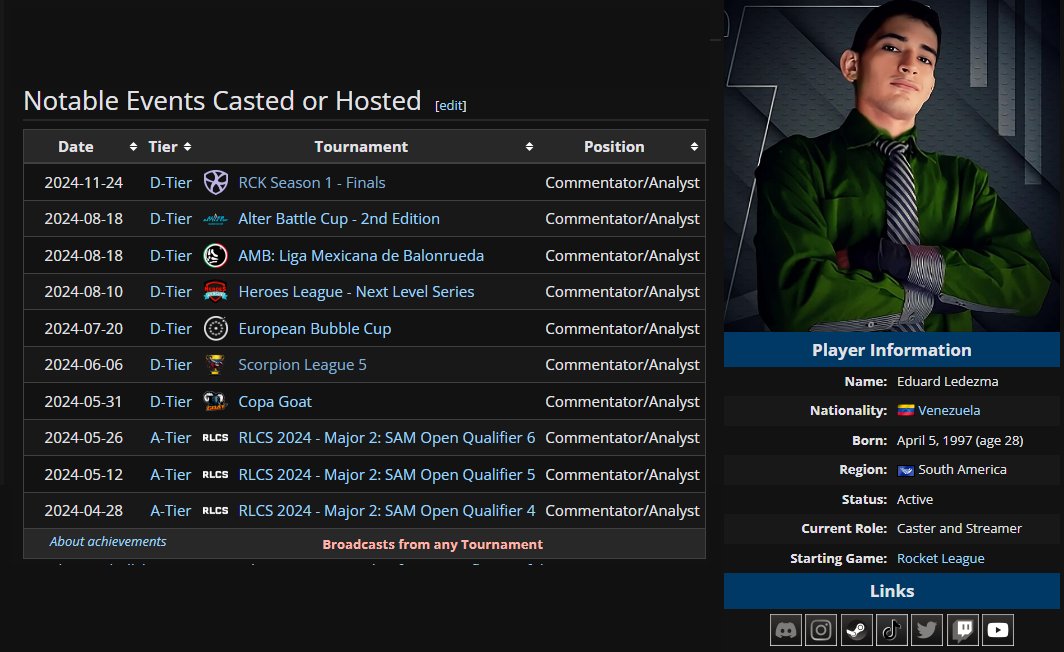The image size is (1064, 652).
Task: Edit the Notable Events Casted section
Action: tap(451, 106)
